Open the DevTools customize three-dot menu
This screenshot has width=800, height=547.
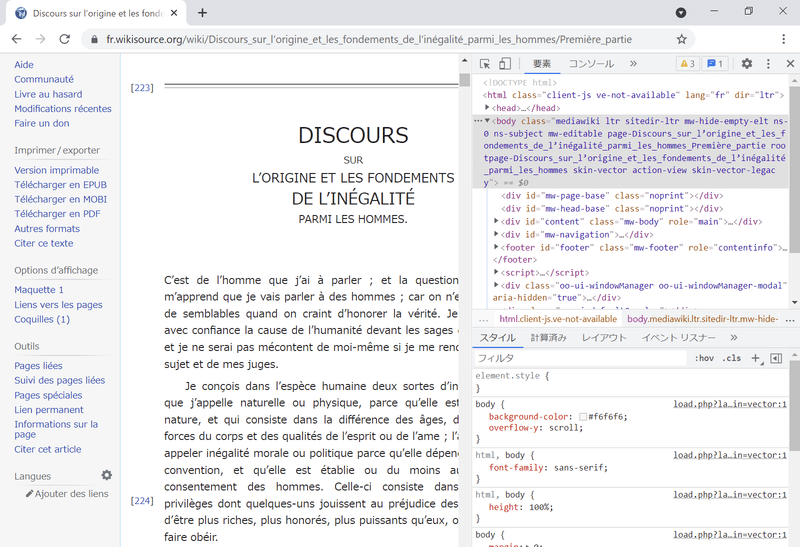click(x=768, y=64)
